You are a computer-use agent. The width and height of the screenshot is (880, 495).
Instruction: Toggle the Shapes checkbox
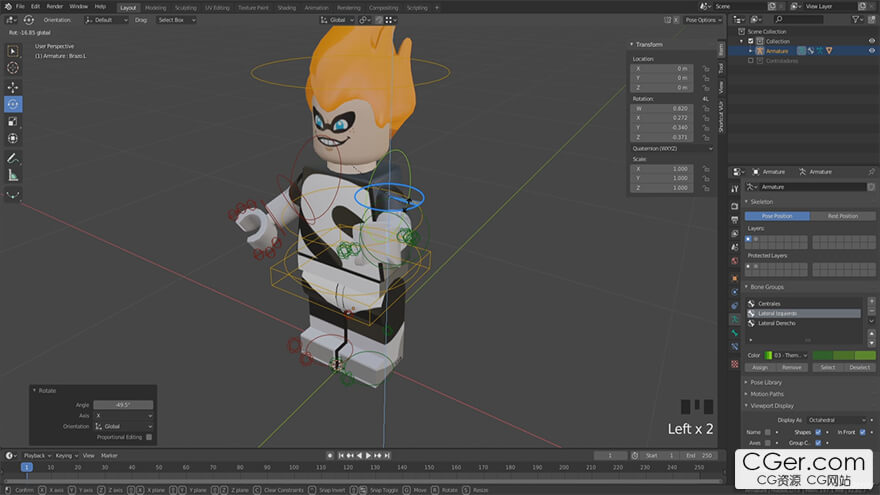818,432
